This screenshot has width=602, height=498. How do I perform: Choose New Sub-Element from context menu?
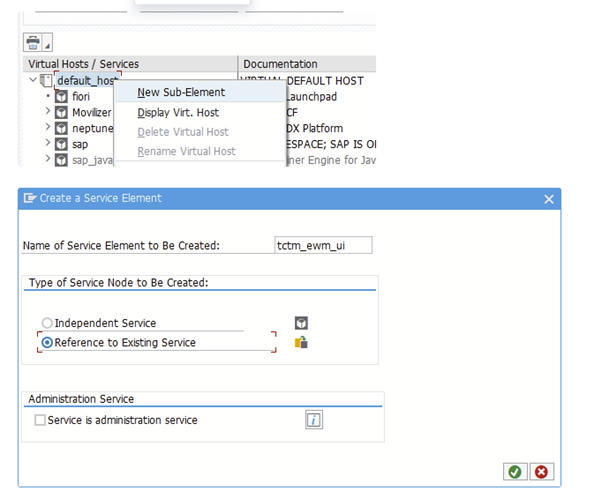(x=181, y=92)
